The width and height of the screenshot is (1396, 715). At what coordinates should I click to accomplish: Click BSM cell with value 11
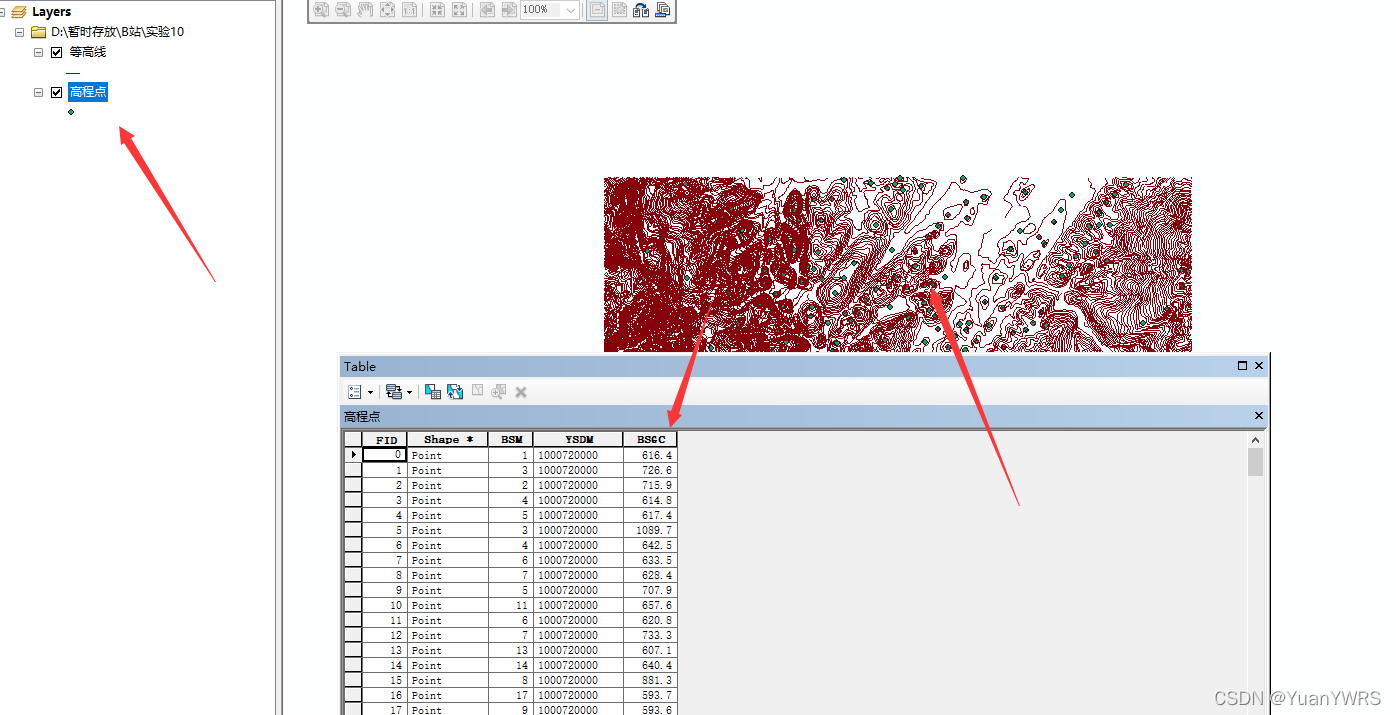pyautogui.click(x=511, y=605)
